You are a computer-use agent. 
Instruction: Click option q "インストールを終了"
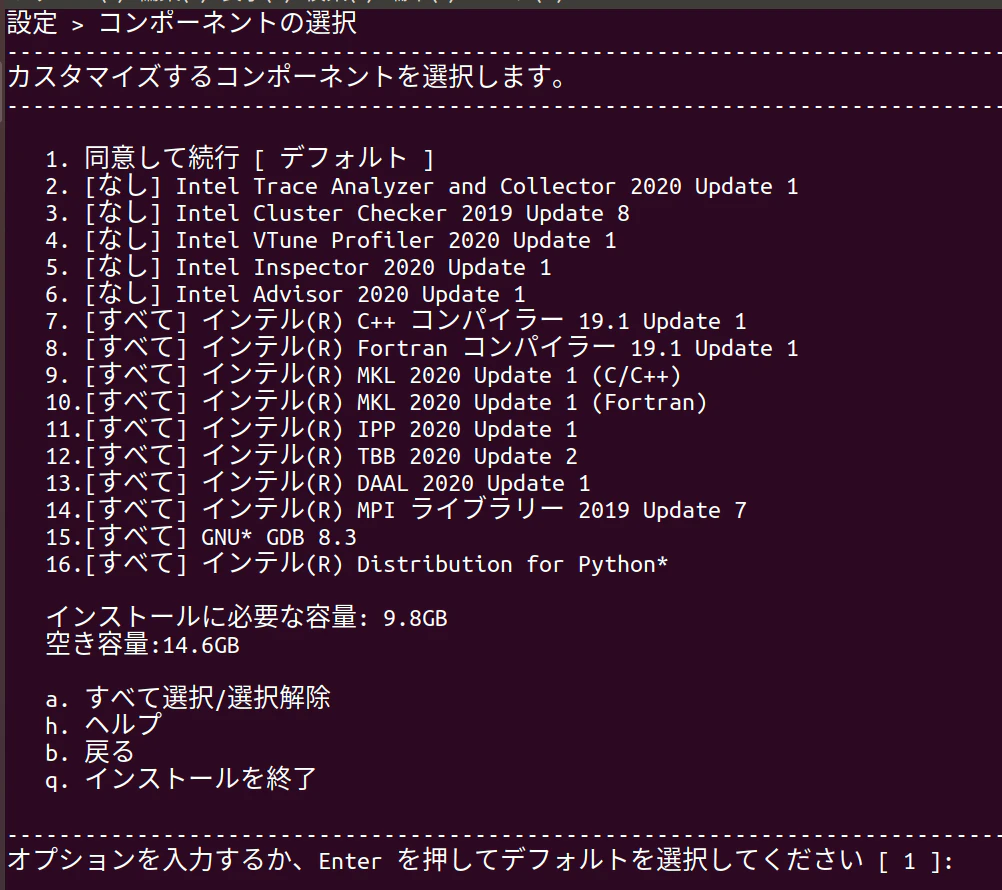click(181, 779)
